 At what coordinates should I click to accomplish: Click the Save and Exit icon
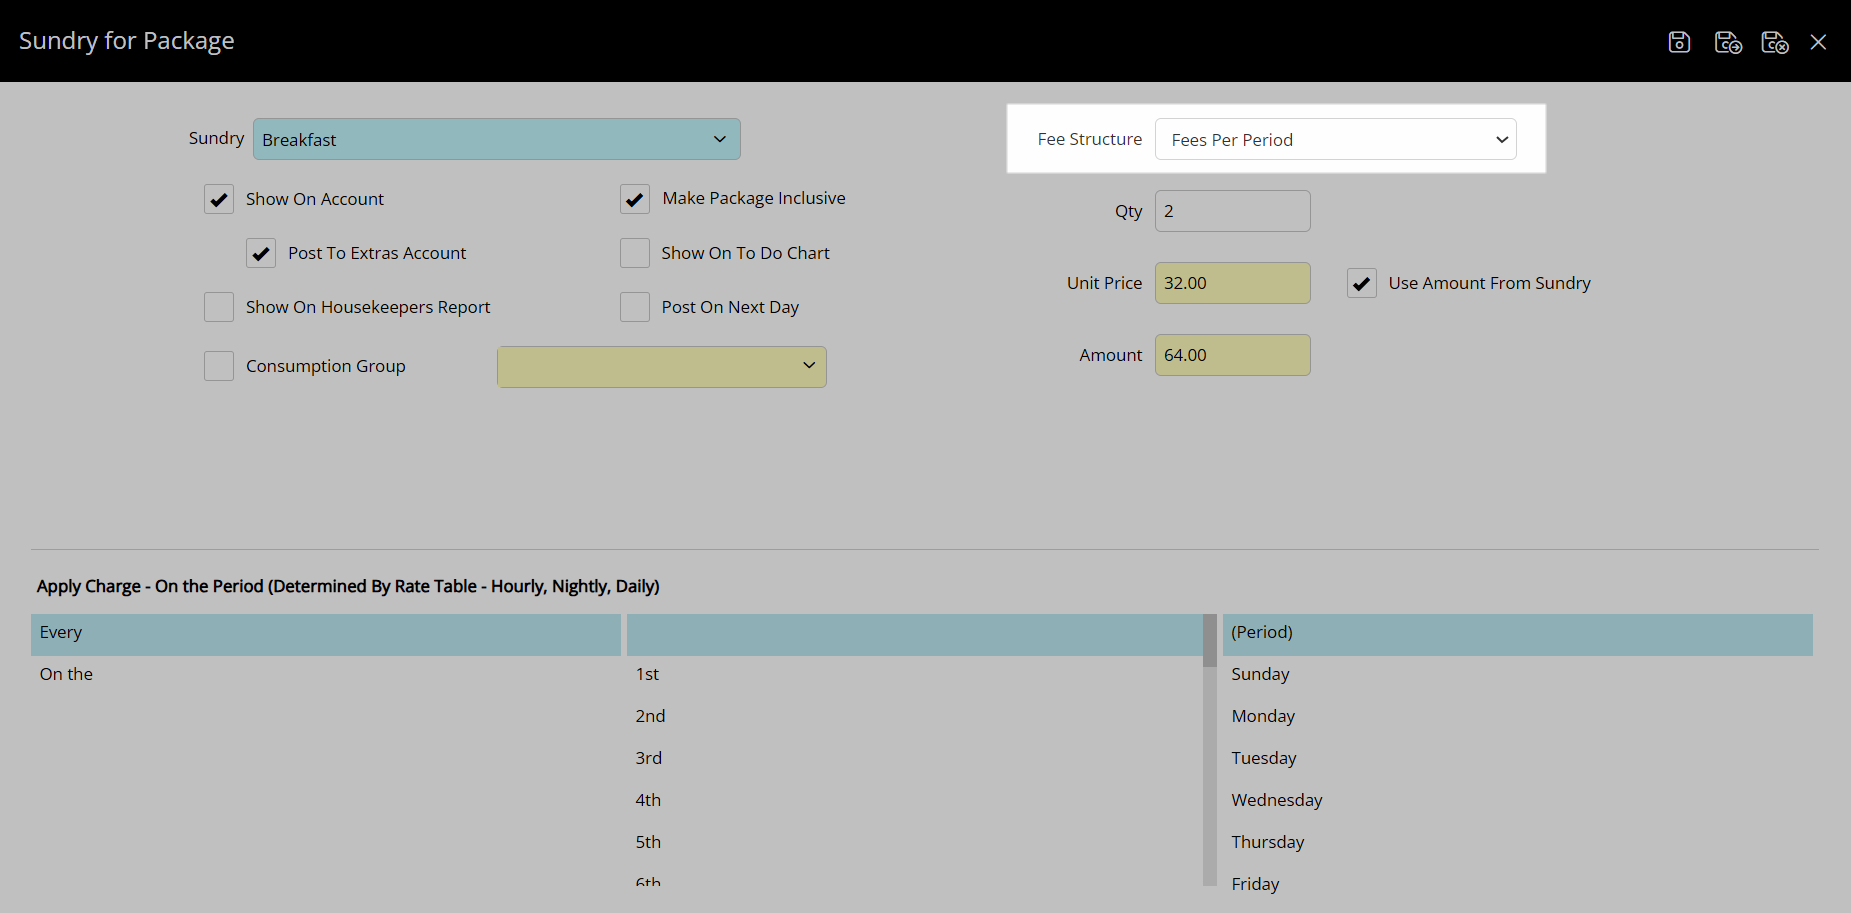(x=1774, y=42)
